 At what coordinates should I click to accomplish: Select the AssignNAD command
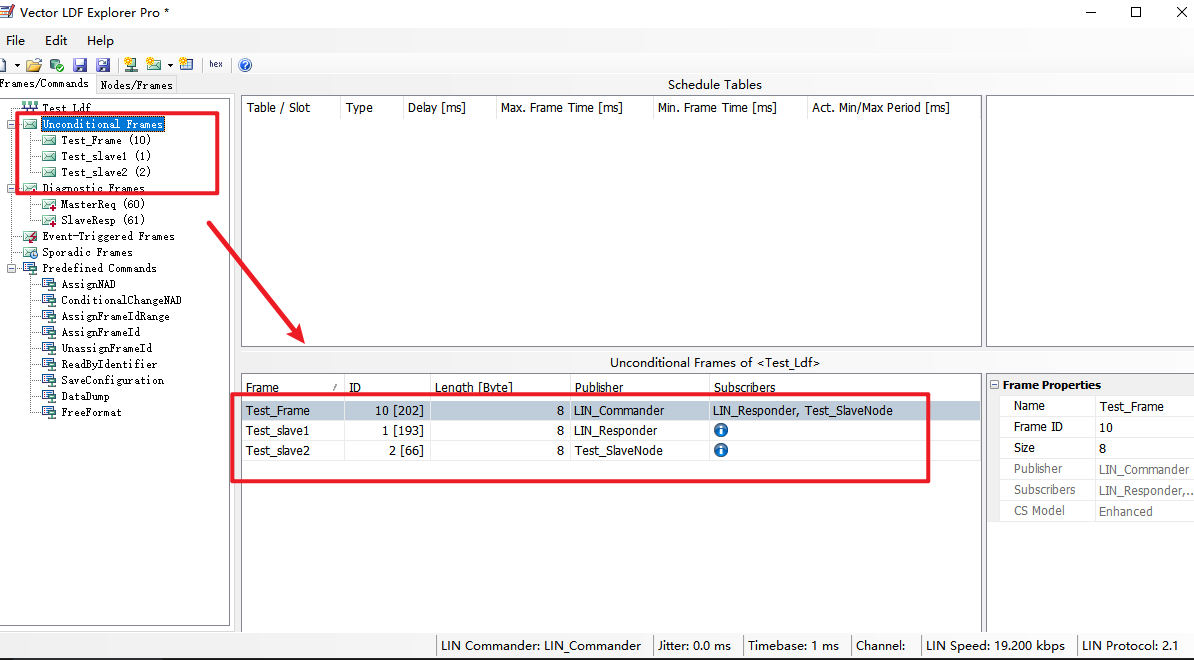[88, 284]
